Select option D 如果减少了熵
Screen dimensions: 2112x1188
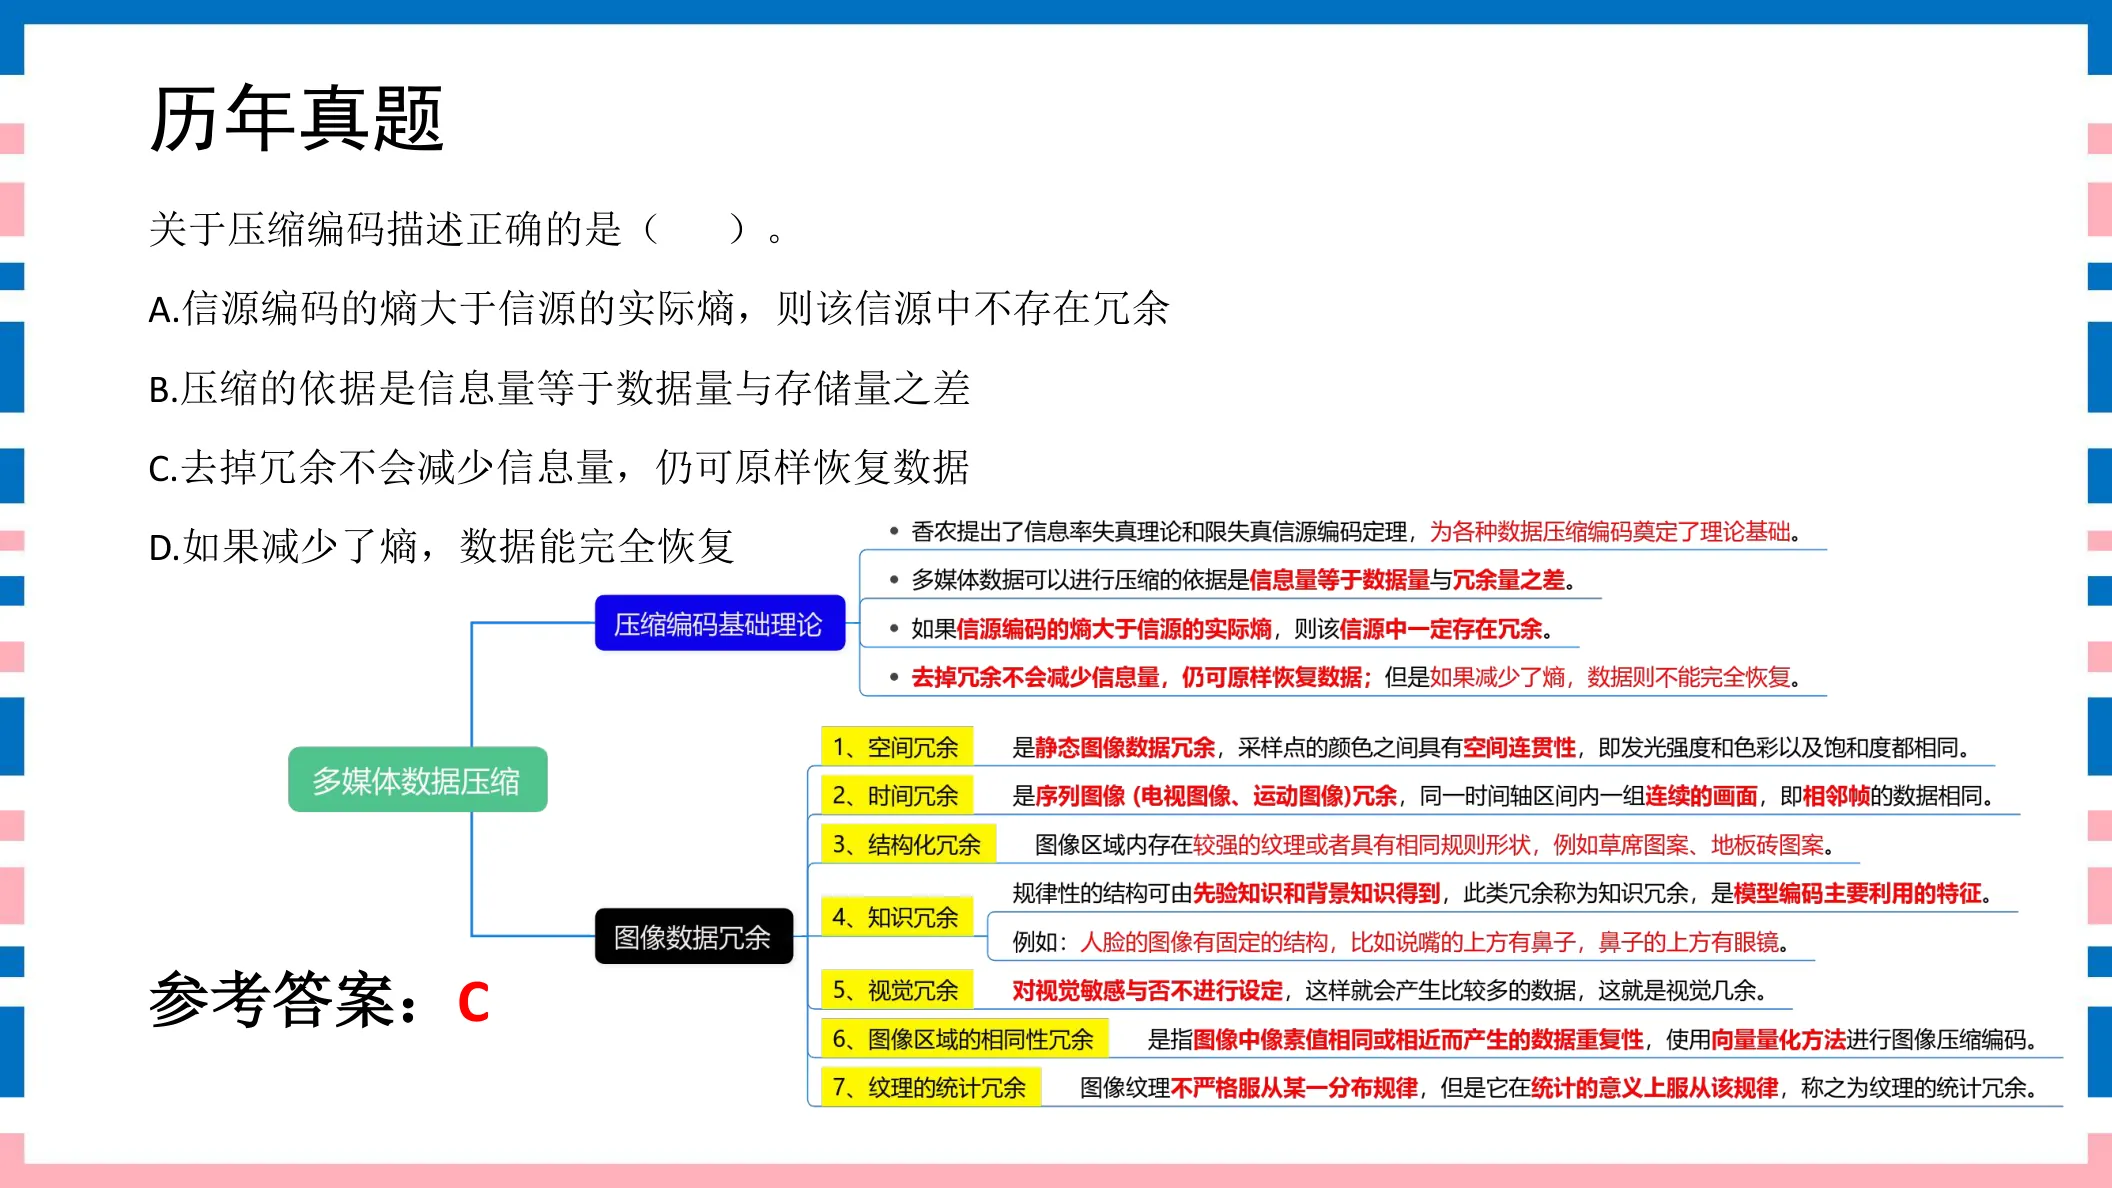441,547
